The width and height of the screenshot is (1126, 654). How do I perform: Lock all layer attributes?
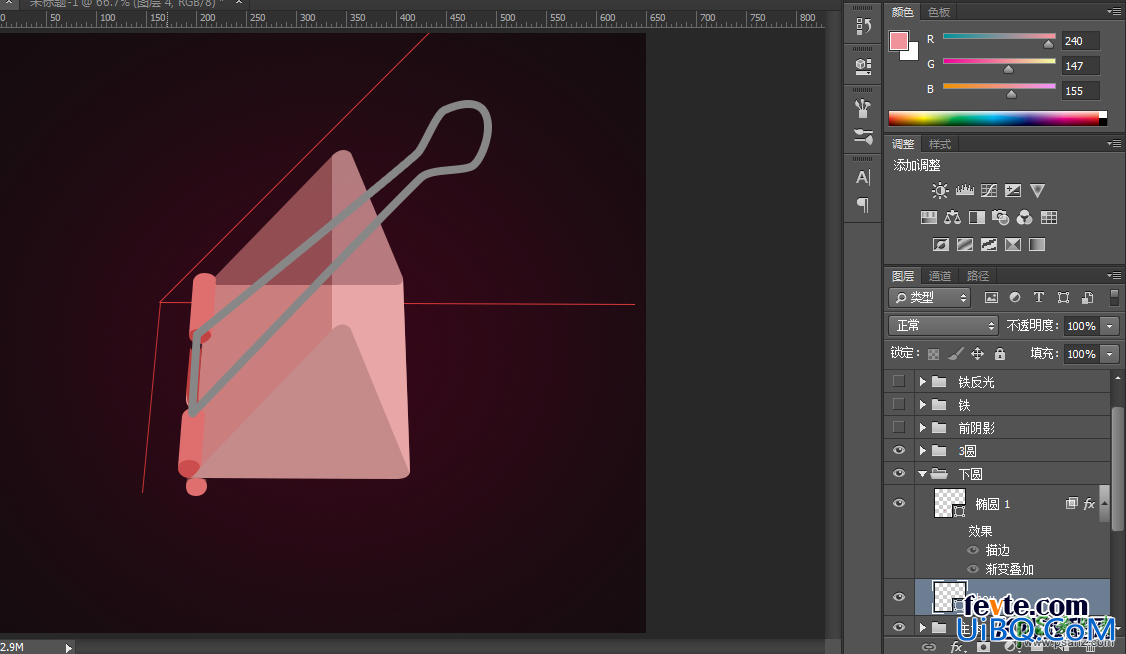[1000, 354]
